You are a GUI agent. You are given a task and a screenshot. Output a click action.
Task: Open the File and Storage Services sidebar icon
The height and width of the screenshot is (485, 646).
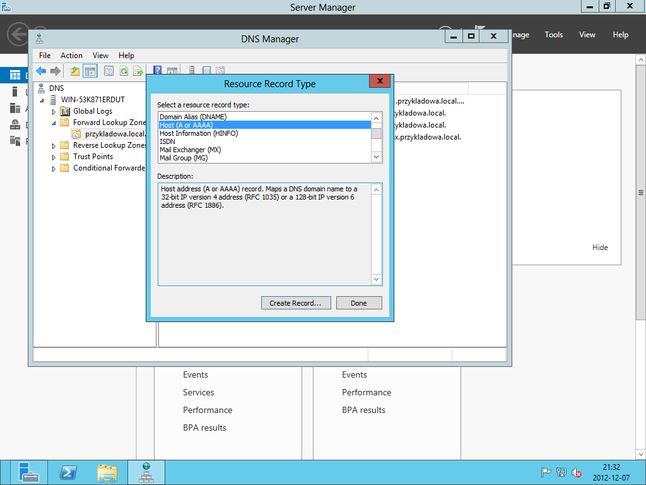[x=15, y=141]
